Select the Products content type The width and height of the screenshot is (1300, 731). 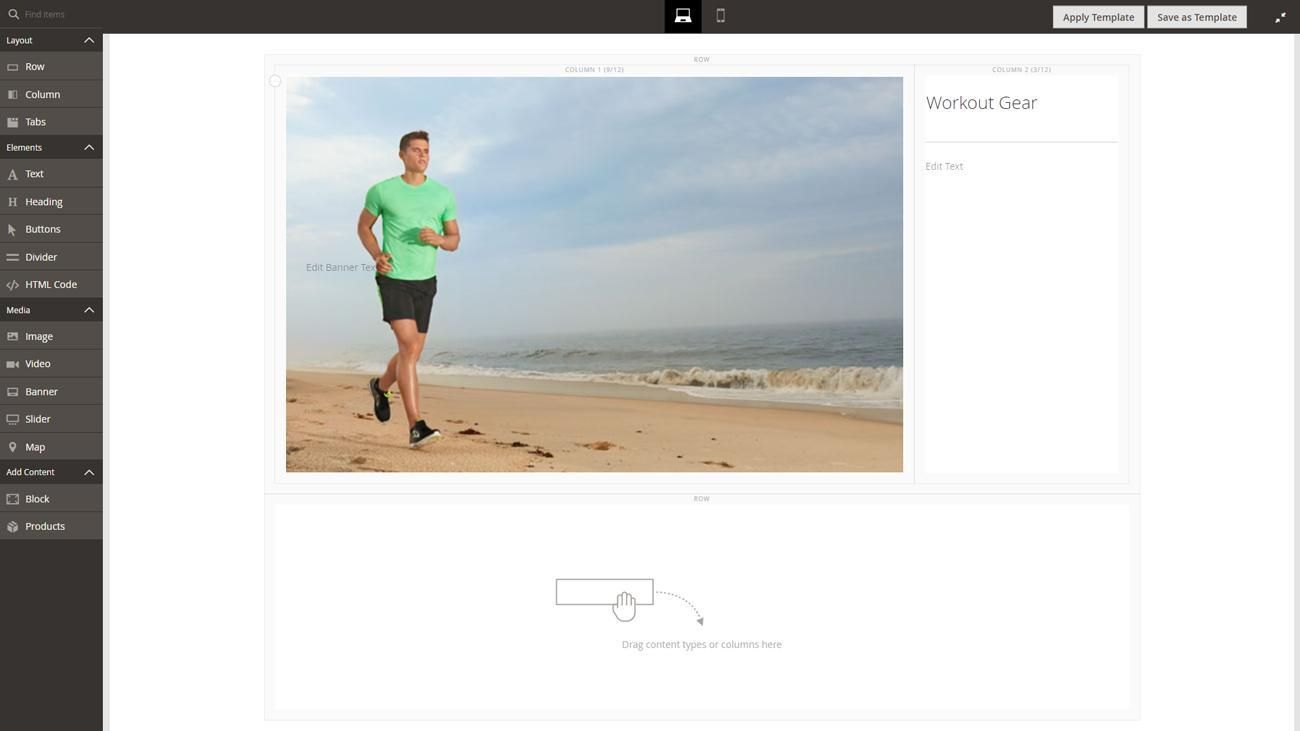[44, 526]
